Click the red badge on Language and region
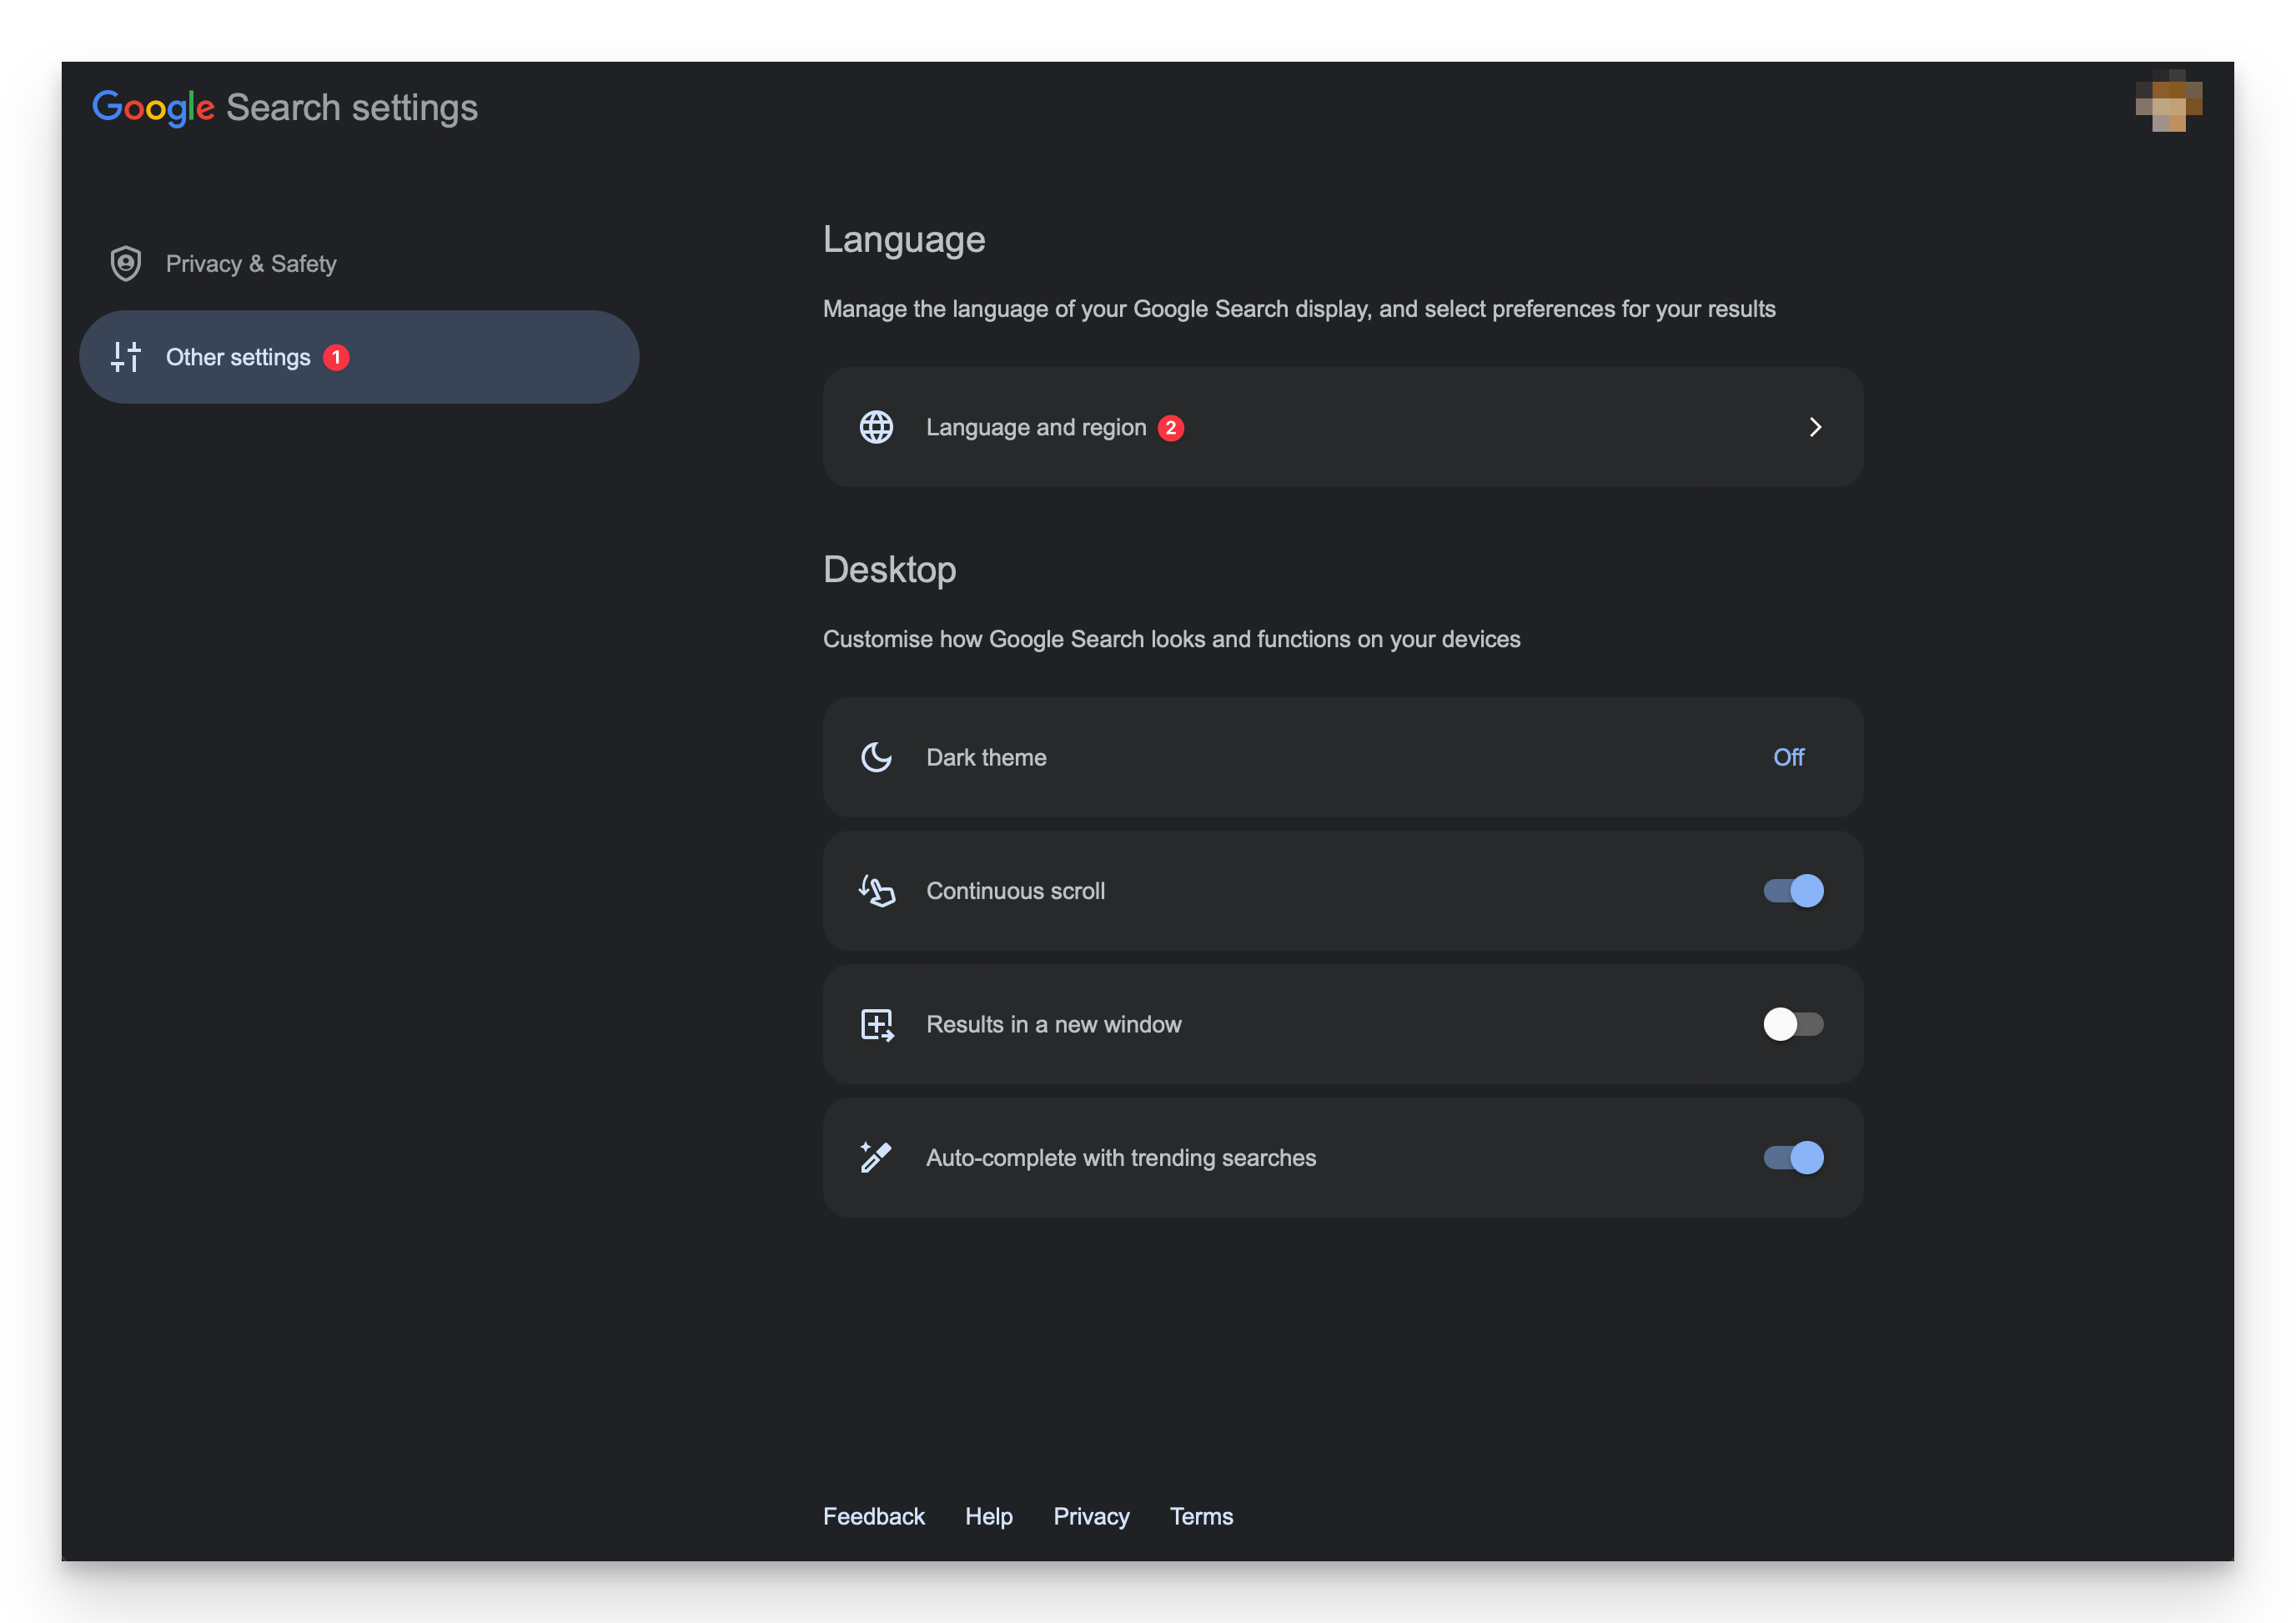Viewport: 2296px width, 1623px height. [x=1170, y=427]
